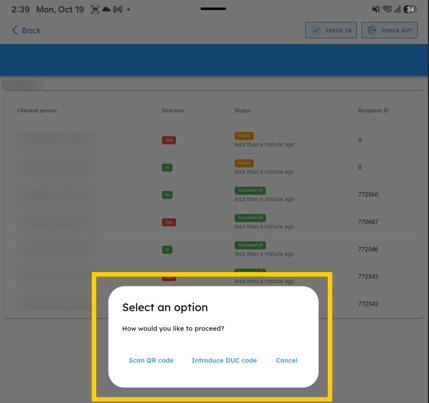Tap the screenshot notification icon in the status bar
429x403 pixels.
(x=95, y=9)
